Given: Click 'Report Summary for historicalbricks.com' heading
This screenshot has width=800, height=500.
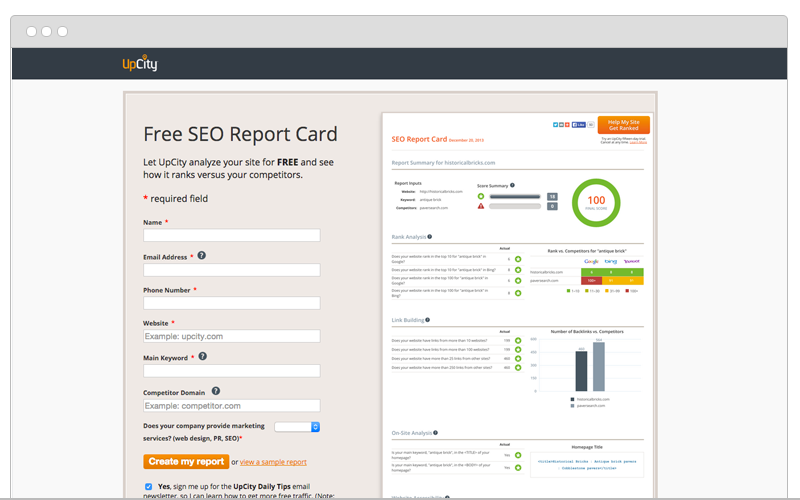Looking at the screenshot, I should 443,163.
